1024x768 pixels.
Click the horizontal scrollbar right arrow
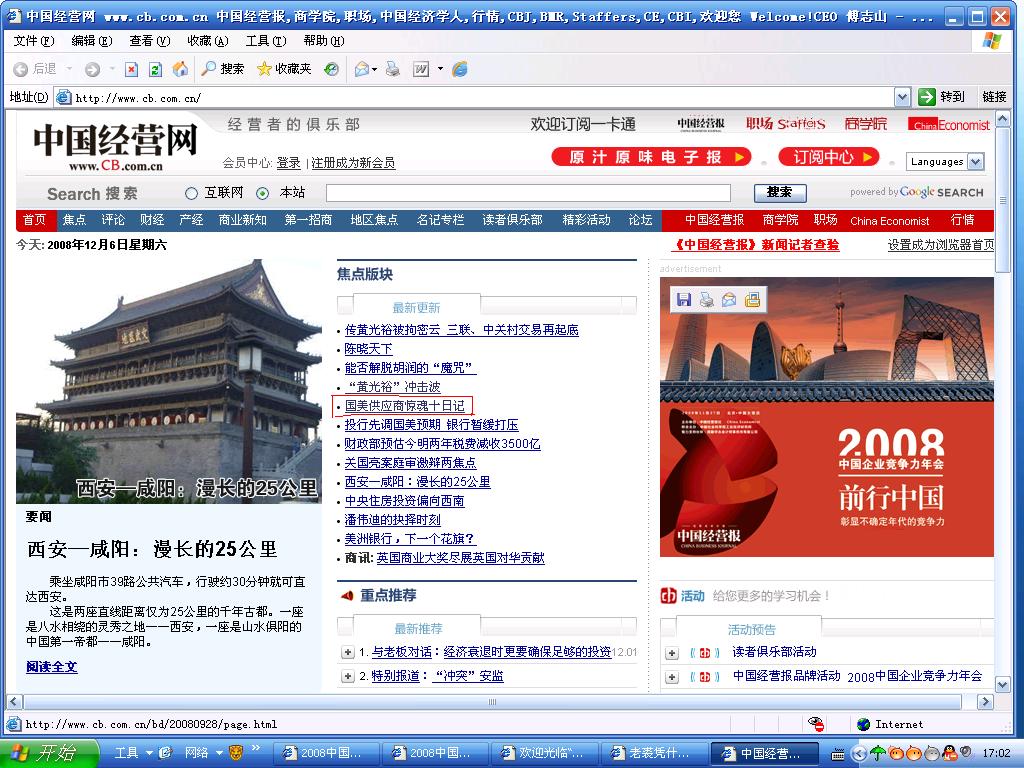pyautogui.click(x=985, y=702)
